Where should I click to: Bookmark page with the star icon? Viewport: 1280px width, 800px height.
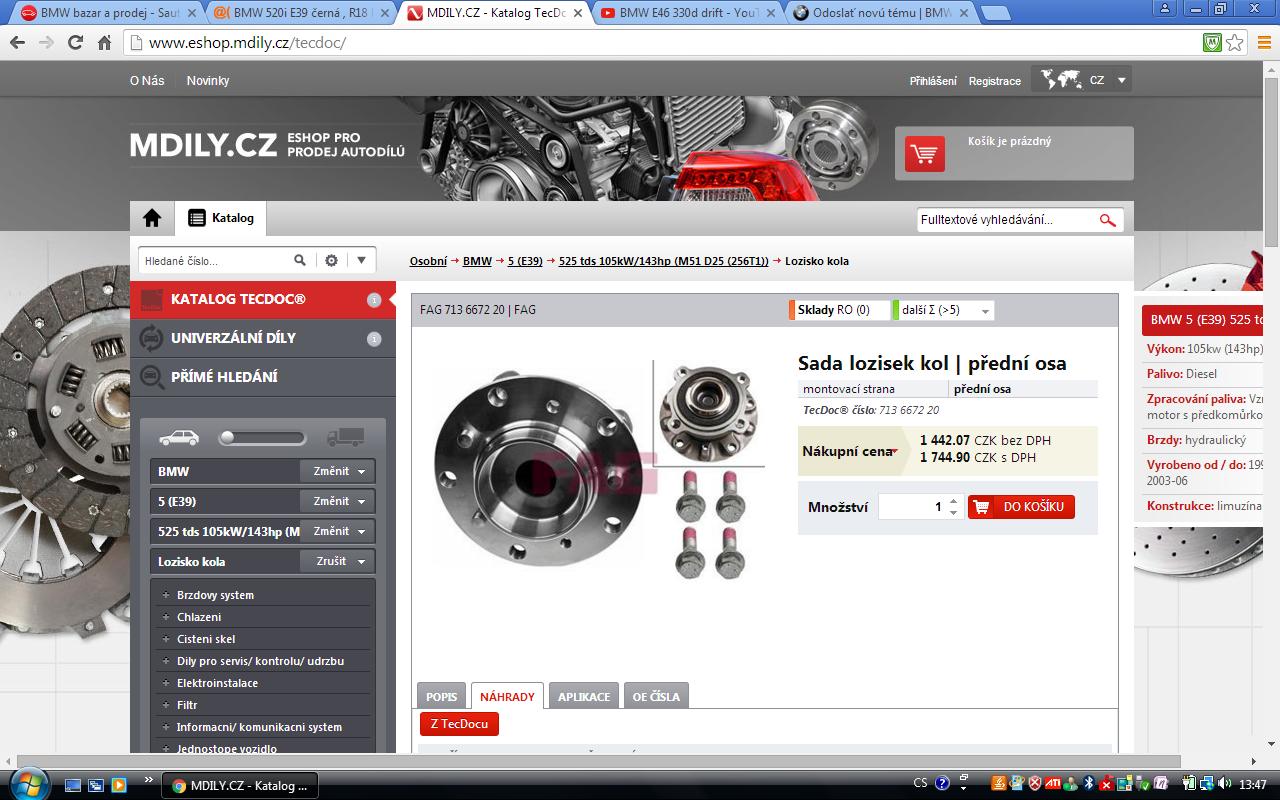[x=1235, y=43]
